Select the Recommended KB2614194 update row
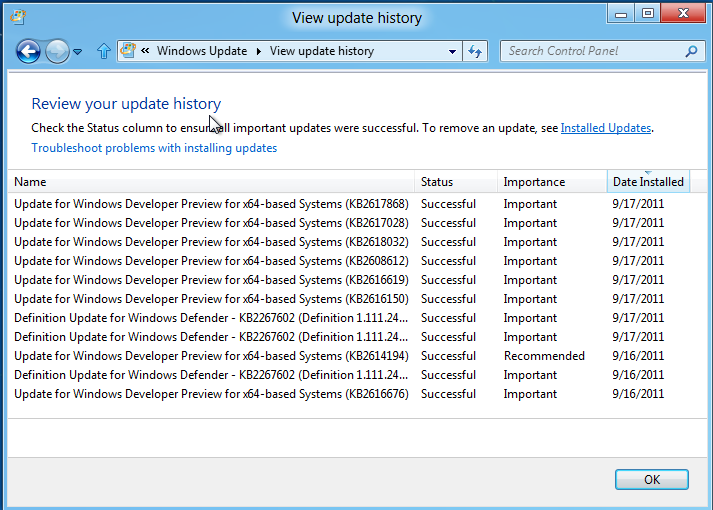 [210, 356]
